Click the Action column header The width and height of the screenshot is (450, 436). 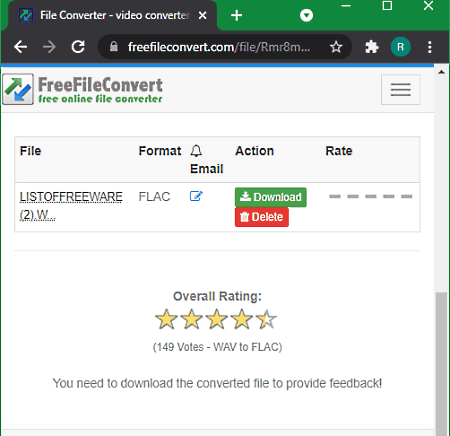click(255, 151)
